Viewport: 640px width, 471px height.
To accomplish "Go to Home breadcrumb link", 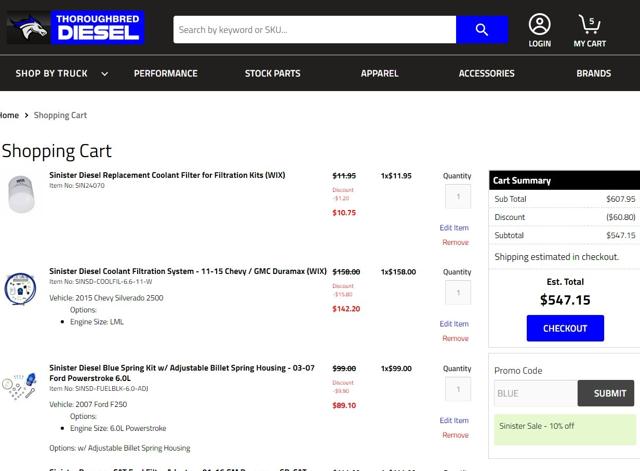I will click(9, 115).
